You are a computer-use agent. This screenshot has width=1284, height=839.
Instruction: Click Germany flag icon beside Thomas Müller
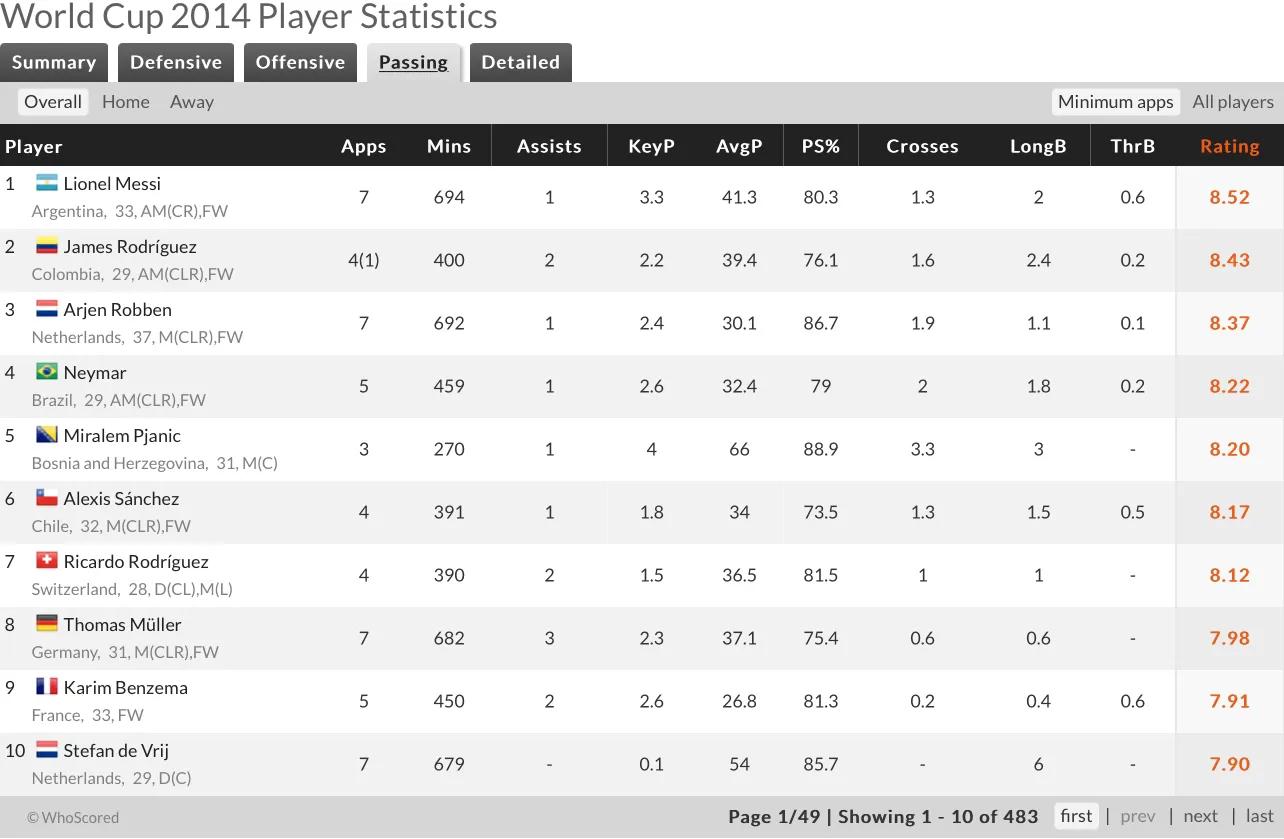click(46, 624)
